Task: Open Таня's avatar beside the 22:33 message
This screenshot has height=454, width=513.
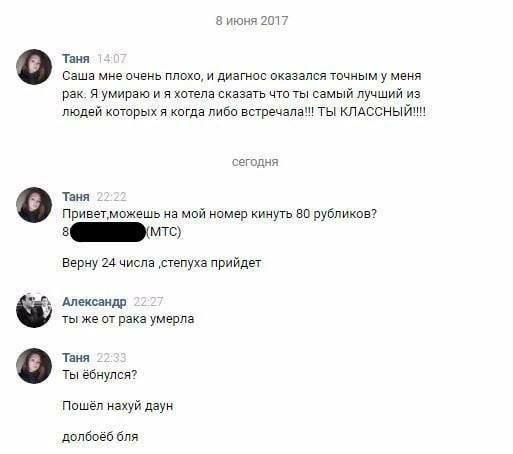Action: 34,366
